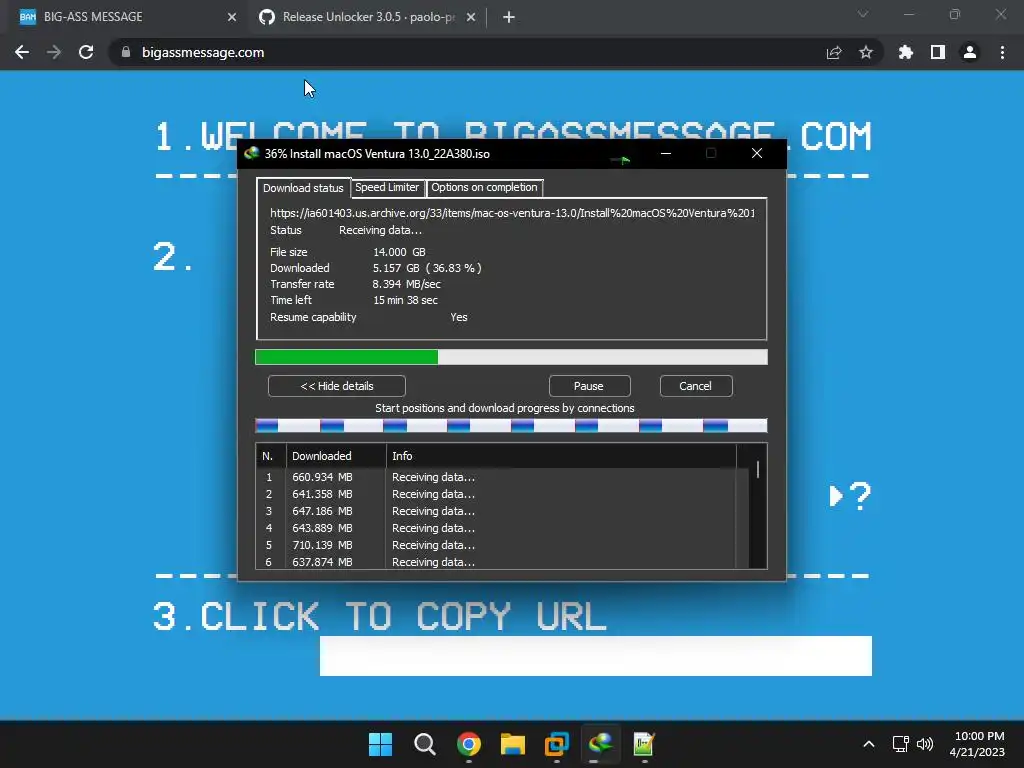The height and width of the screenshot is (768, 1024).
Task: Click the arrow question mark on webpage
Action: [x=850, y=496]
